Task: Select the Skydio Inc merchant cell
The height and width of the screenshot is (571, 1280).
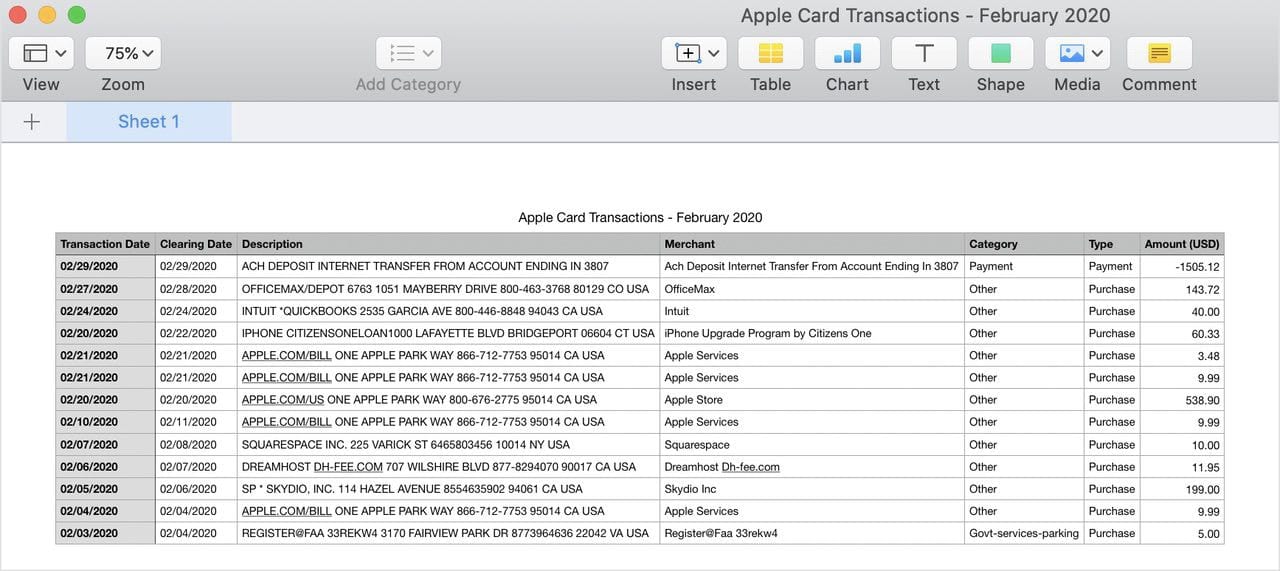Action: 812,489
